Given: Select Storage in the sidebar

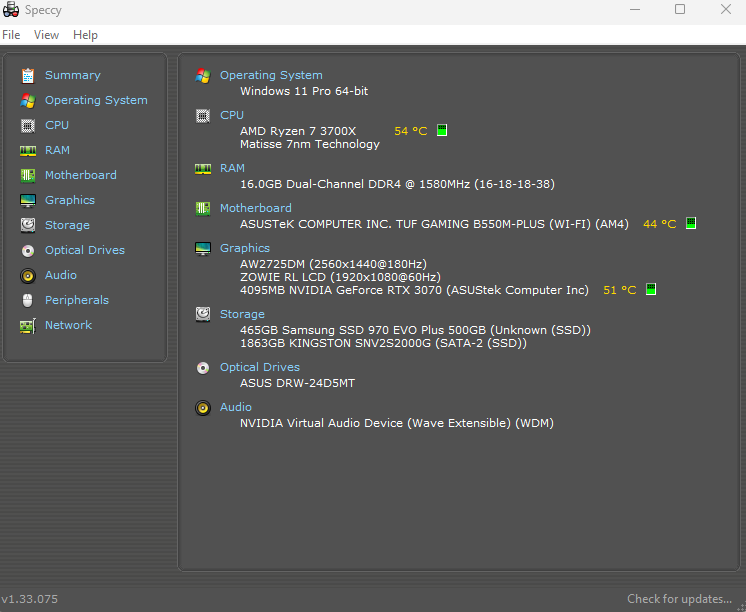Looking at the screenshot, I should coord(67,225).
